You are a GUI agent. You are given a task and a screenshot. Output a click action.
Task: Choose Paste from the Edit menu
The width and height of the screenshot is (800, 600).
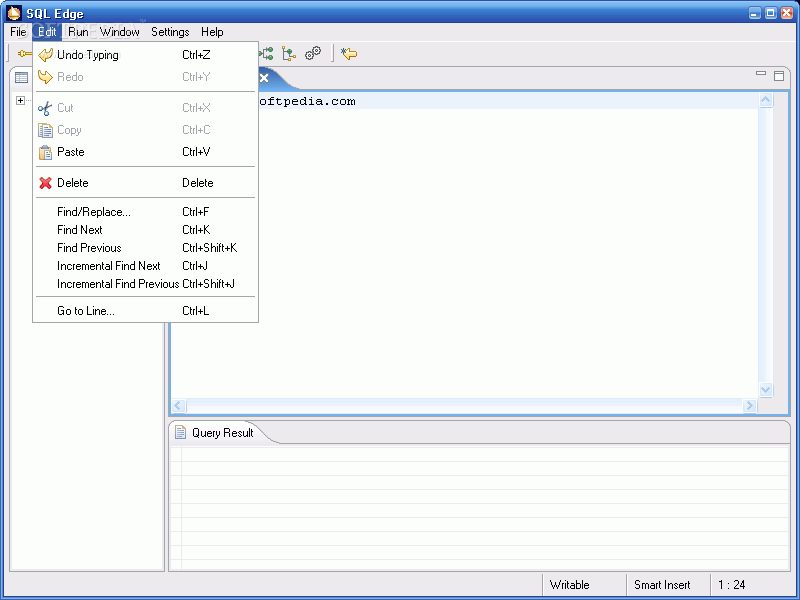point(145,152)
